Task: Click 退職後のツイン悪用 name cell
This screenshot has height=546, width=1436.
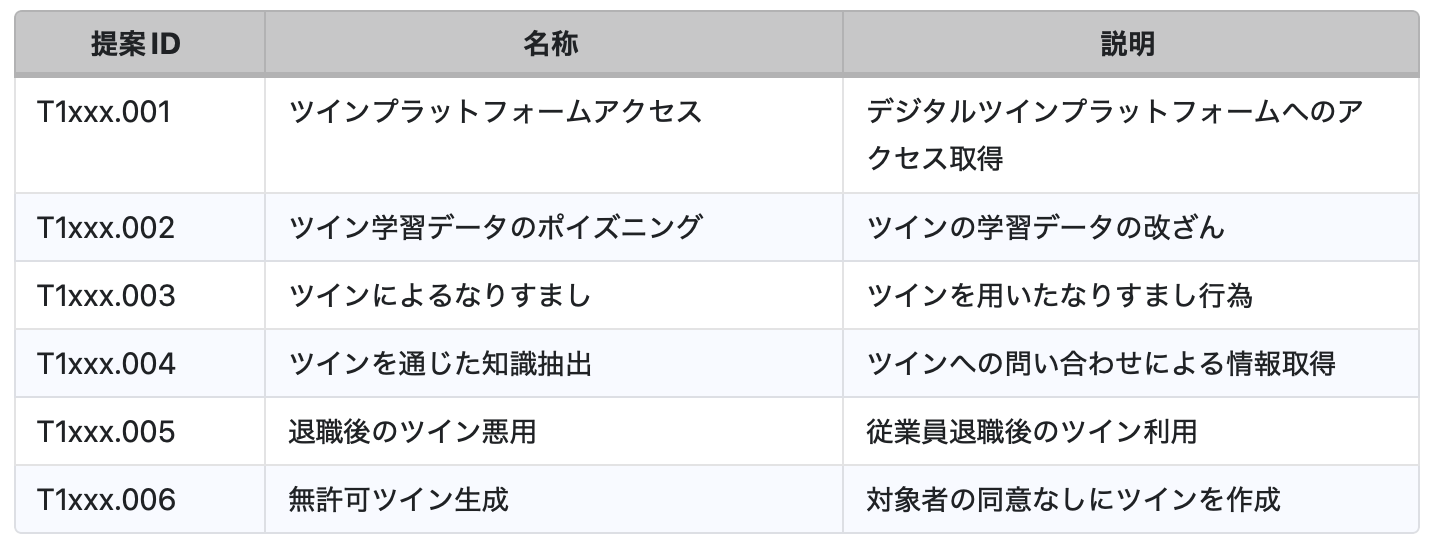Action: (x=413, y=431)
